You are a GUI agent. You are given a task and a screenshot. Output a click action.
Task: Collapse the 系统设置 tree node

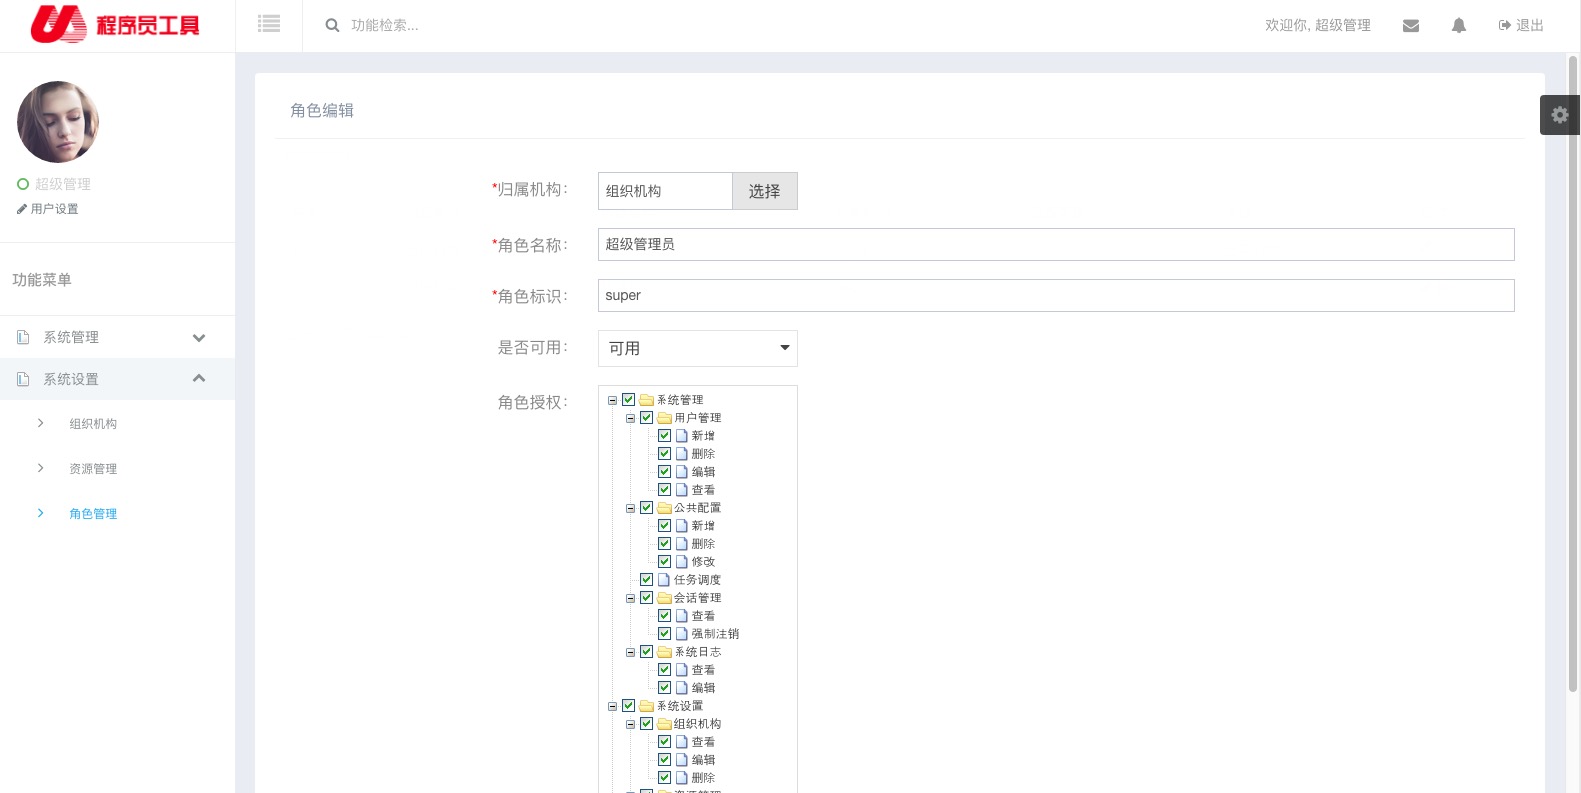click(613, 706)
